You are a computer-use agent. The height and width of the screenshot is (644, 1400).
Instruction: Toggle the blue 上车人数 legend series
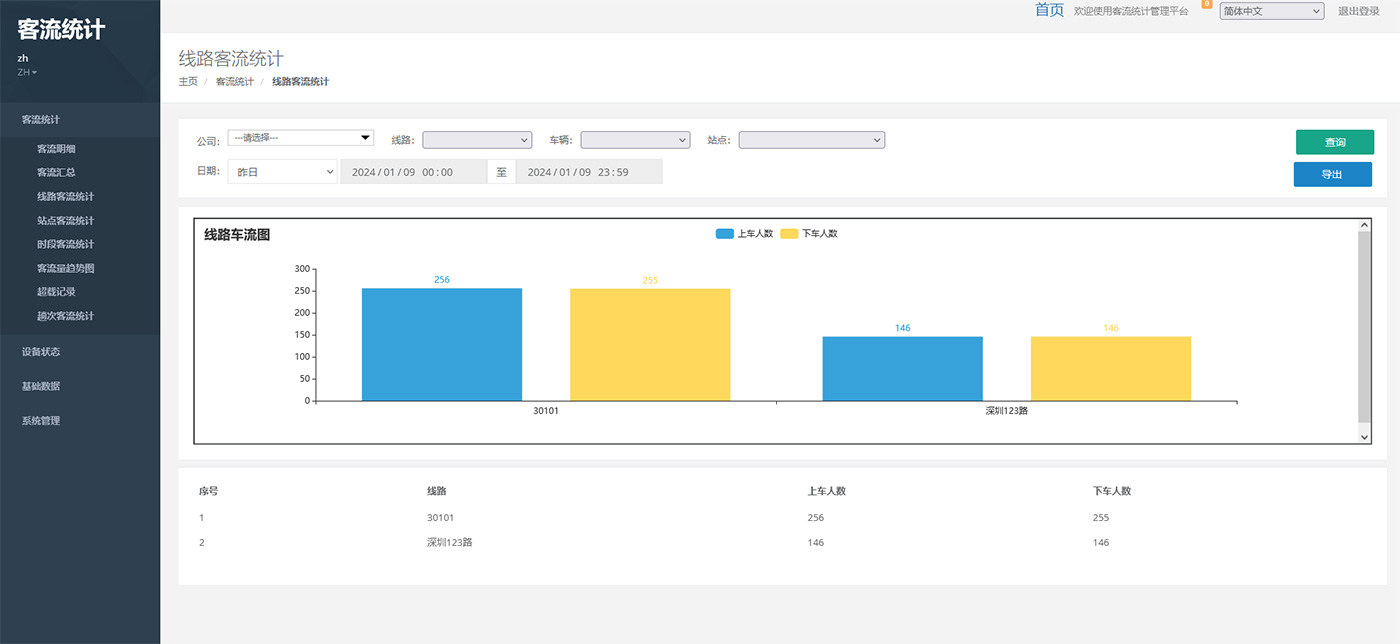click(744, 234)
